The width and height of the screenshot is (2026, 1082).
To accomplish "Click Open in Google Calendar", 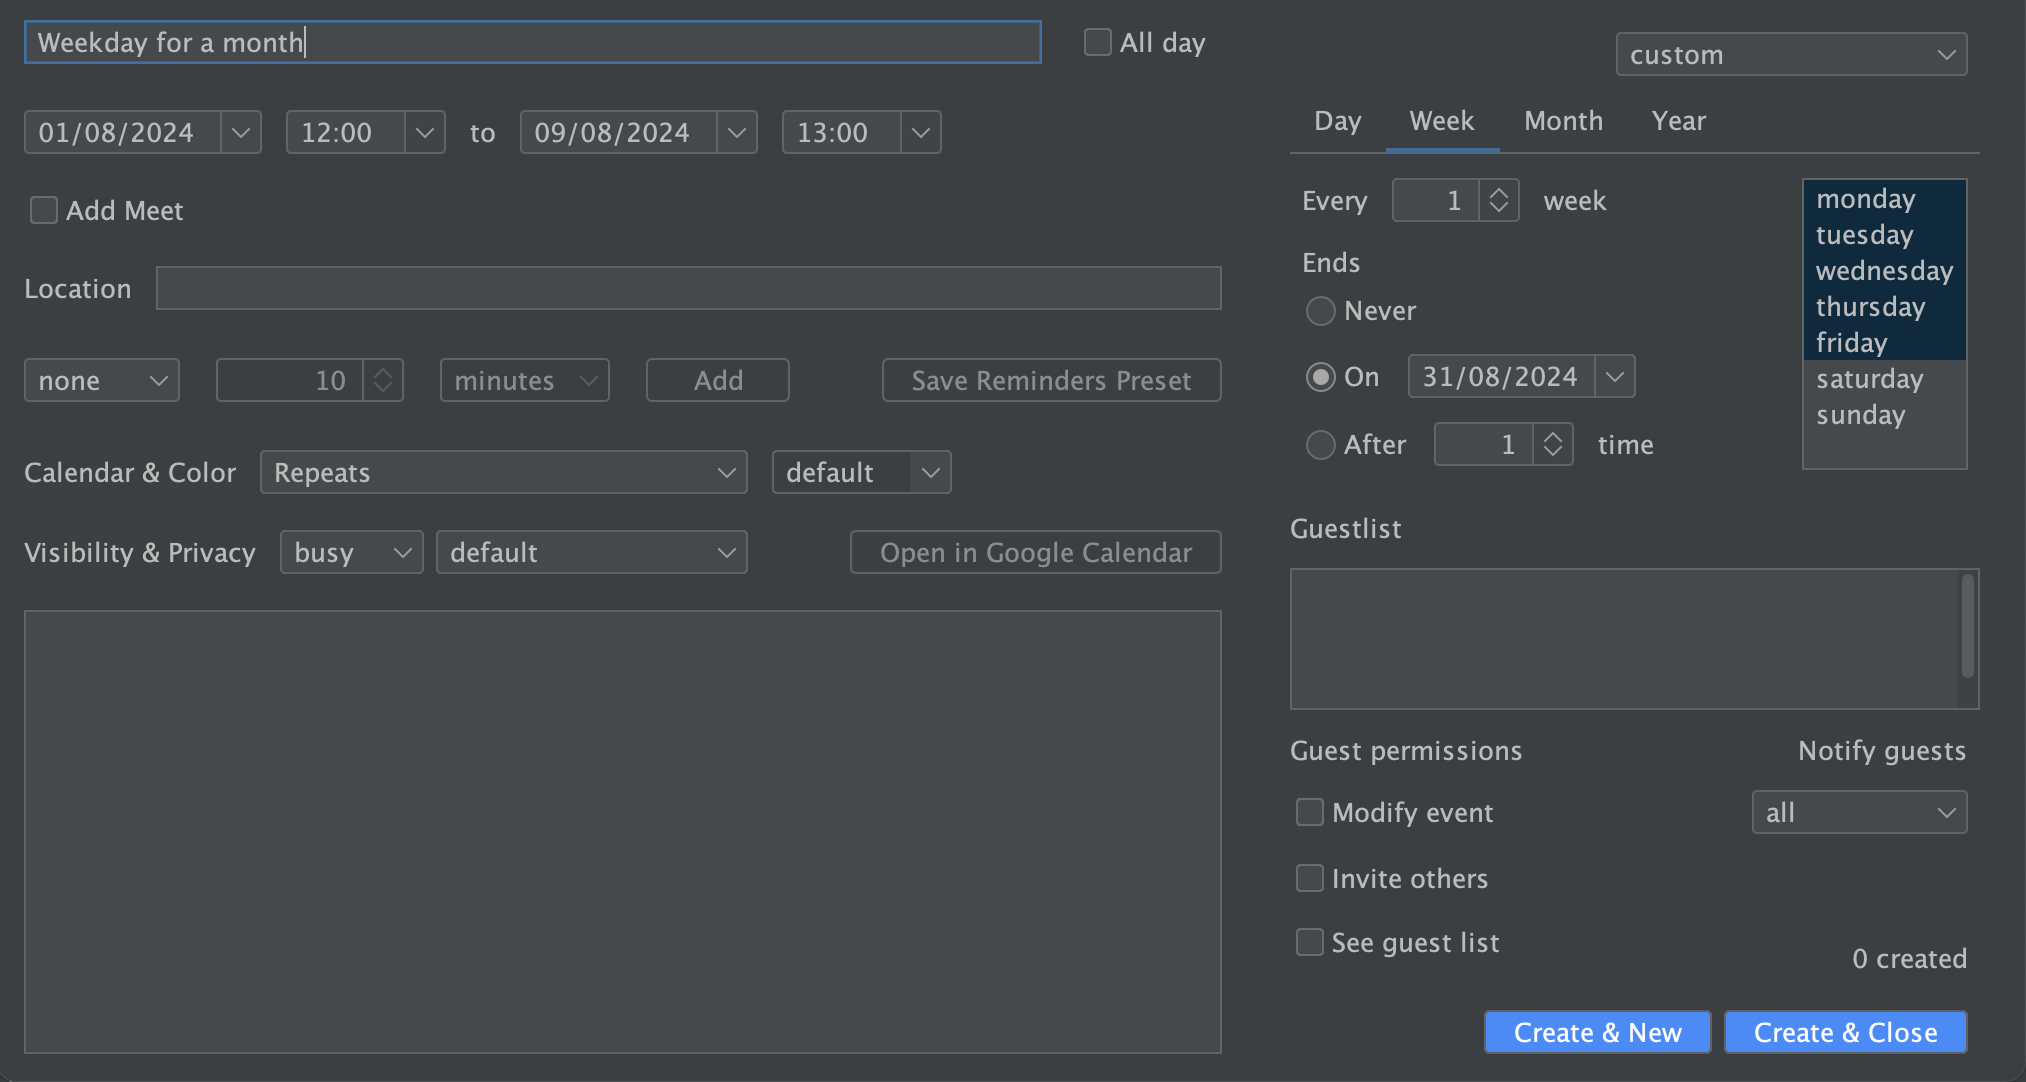I will (x=1035, y=551).
